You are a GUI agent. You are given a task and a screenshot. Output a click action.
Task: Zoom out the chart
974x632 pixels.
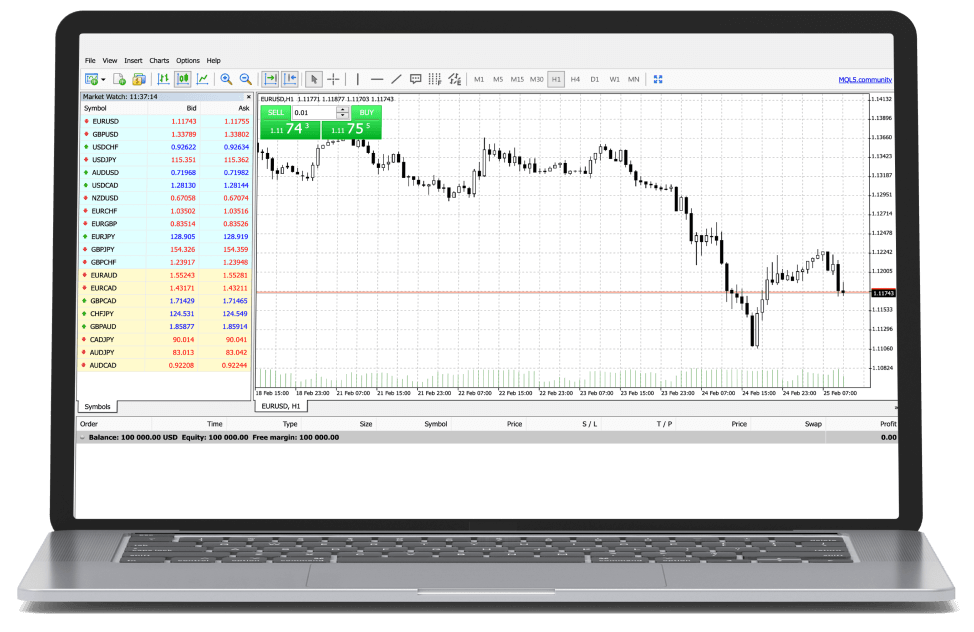[246, 79]
